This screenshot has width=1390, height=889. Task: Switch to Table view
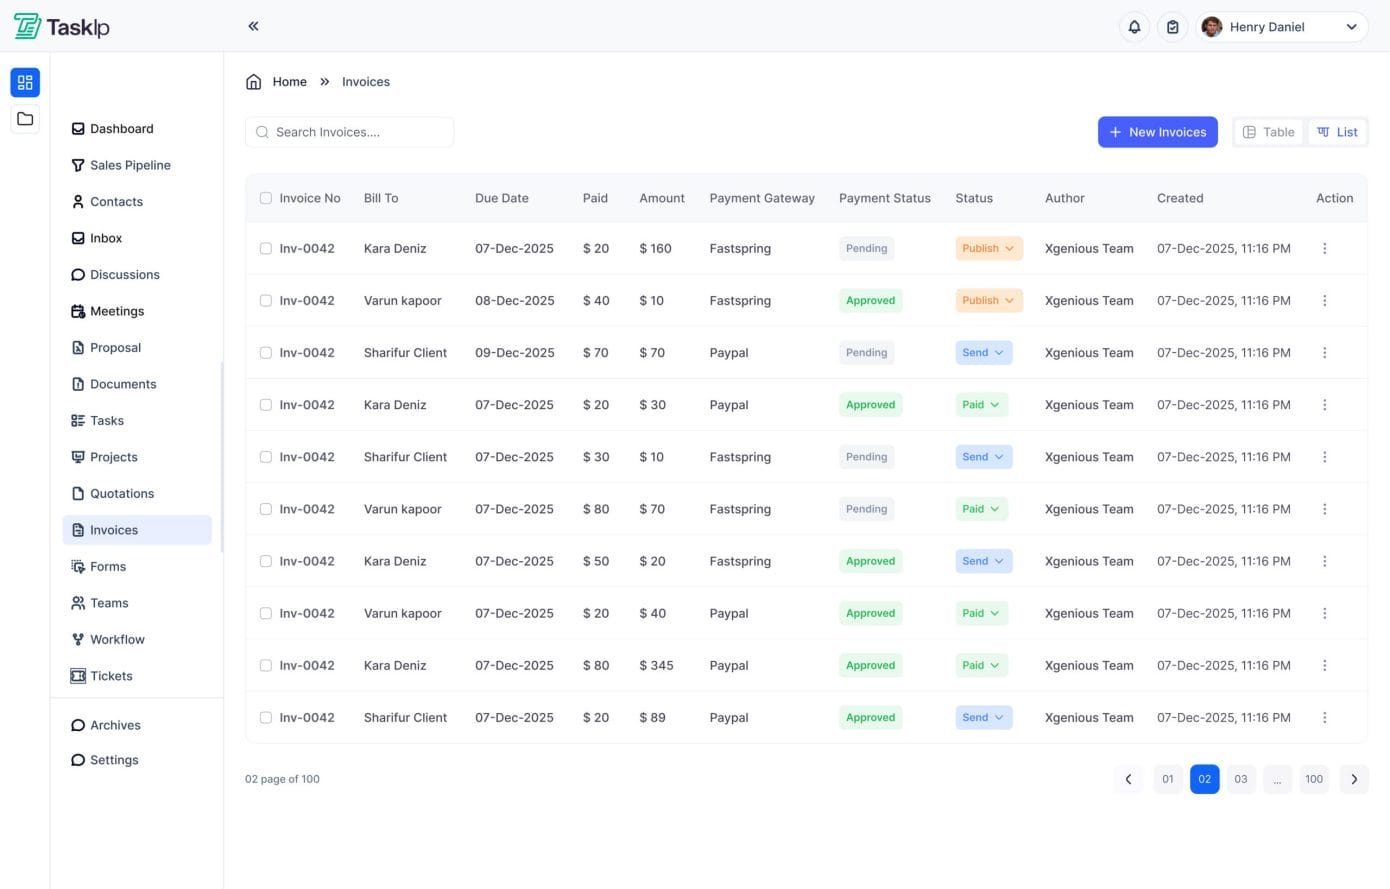coord(1268,132)
